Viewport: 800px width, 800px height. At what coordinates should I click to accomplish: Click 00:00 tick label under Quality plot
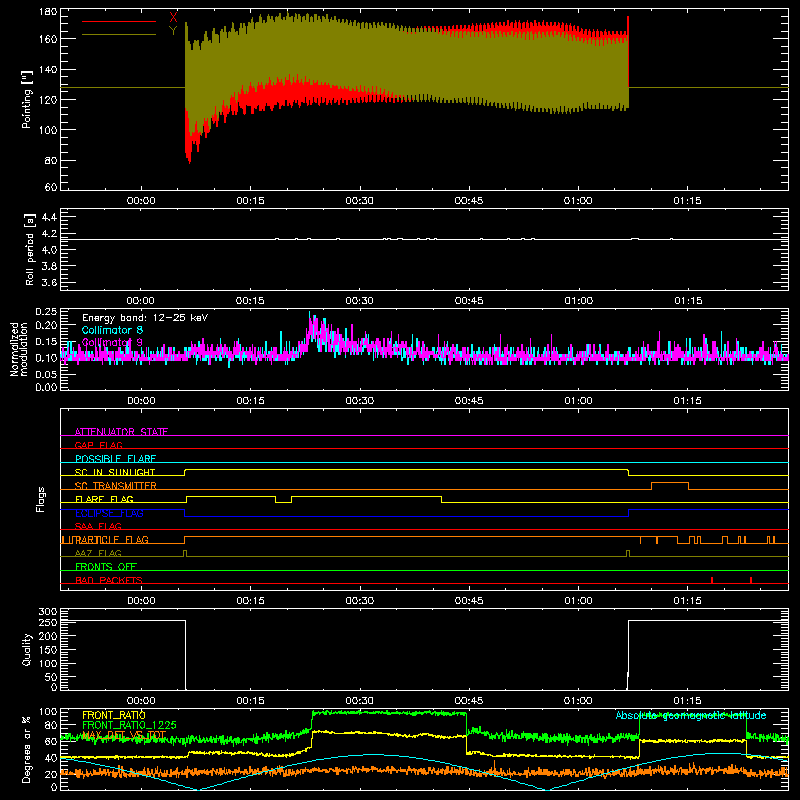(x=141, y=701)
